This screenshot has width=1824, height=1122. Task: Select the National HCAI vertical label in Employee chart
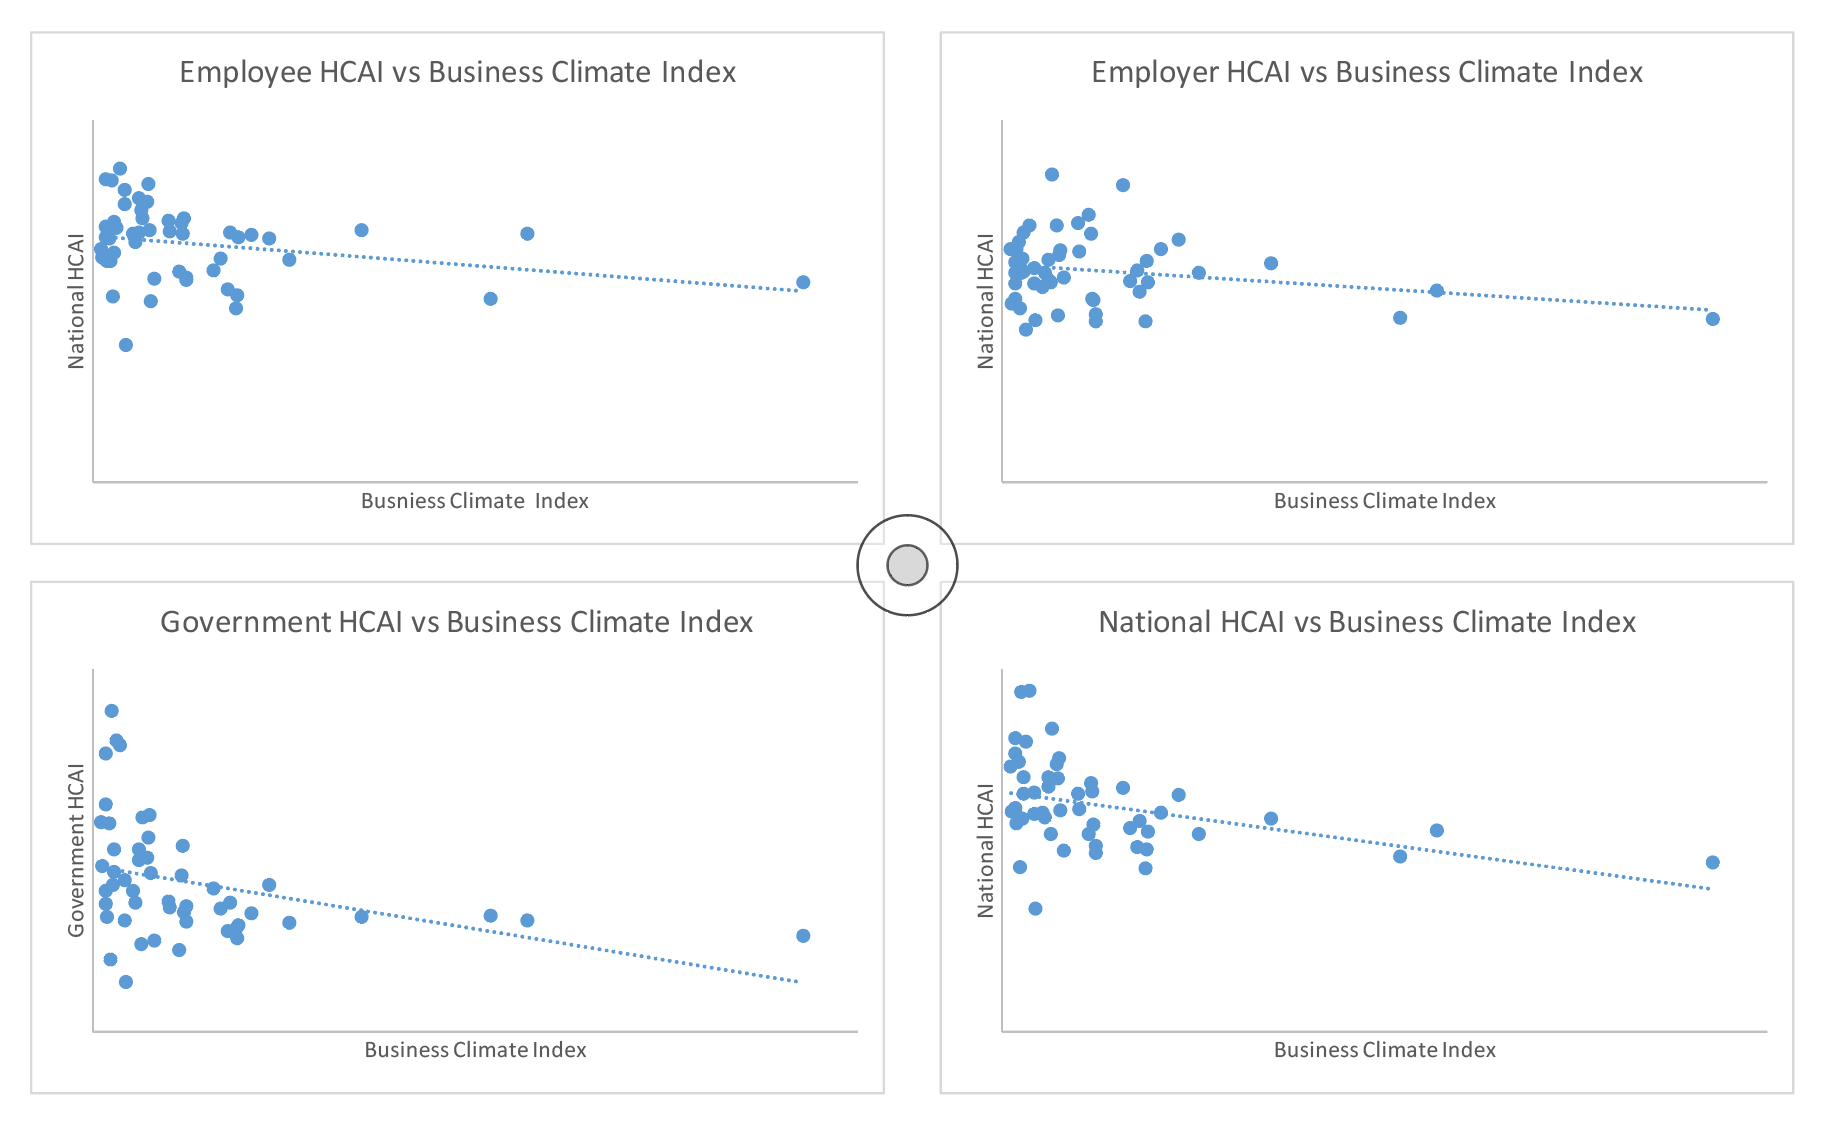coord(76,301)
